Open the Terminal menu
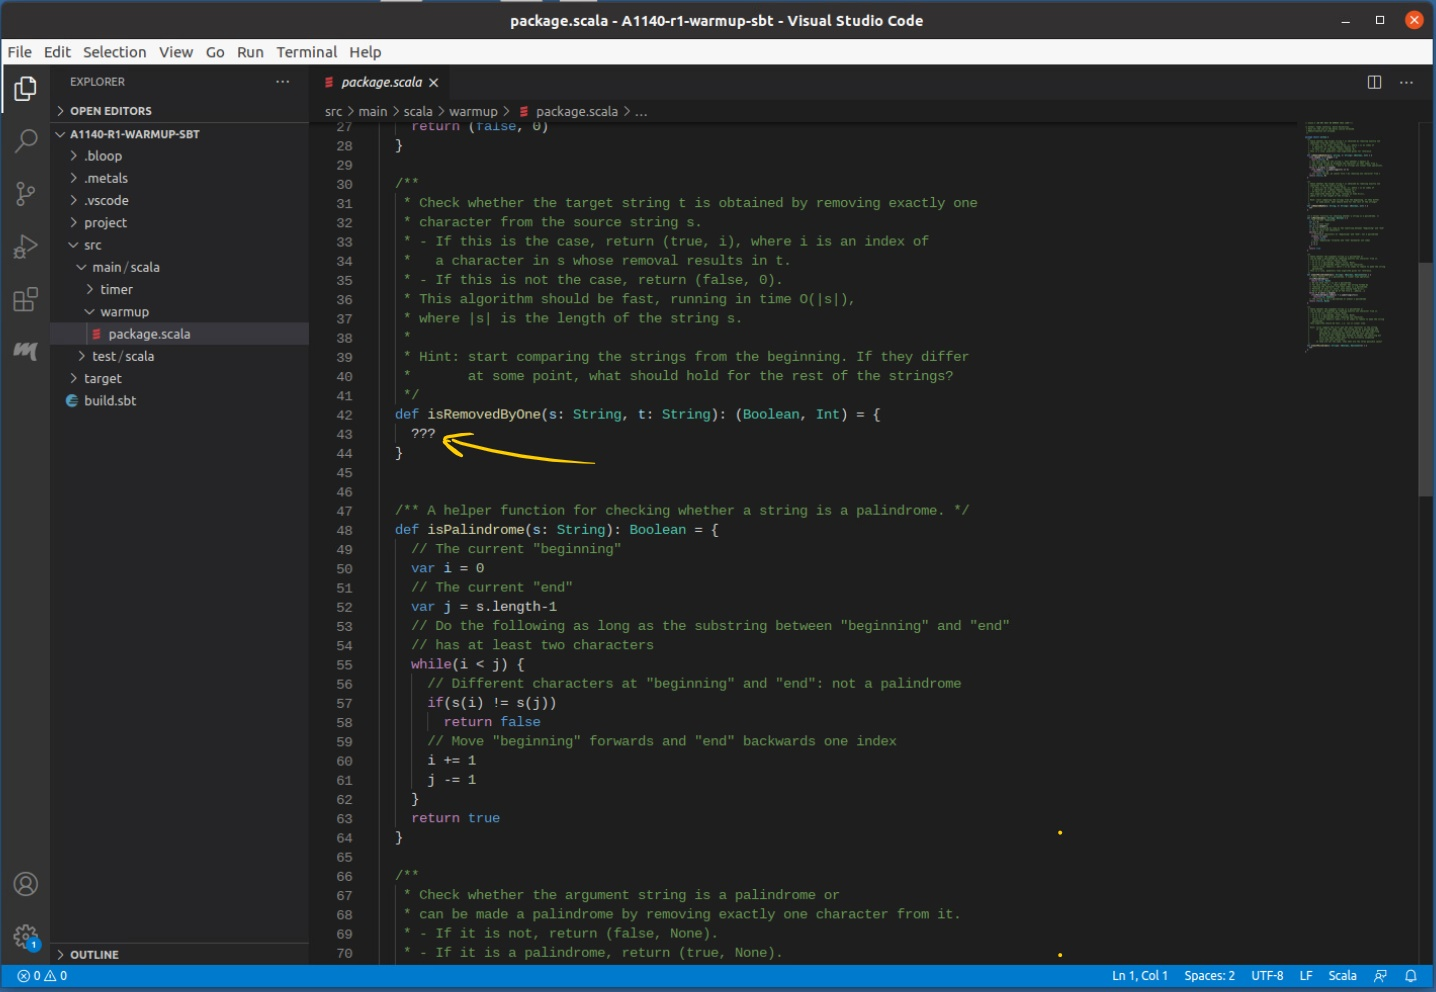Screen dimensions: 1436x992 pyautogui.click(x=306, y=52)
